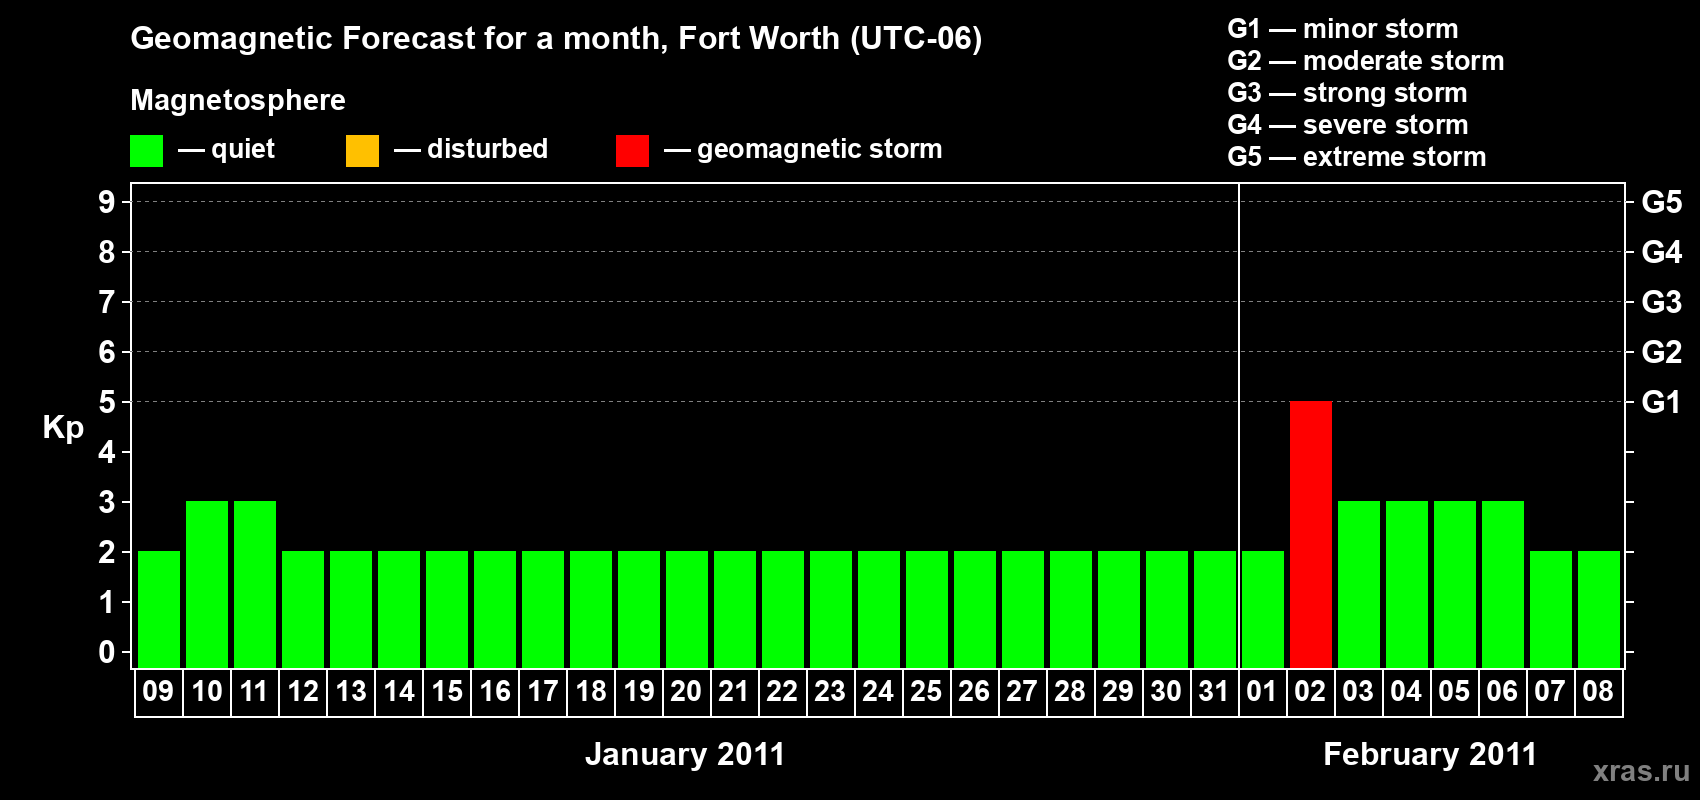Click the red geomagnetic storm legend swatch
Screen dimensions: 1700x800
tap(633, 151)
